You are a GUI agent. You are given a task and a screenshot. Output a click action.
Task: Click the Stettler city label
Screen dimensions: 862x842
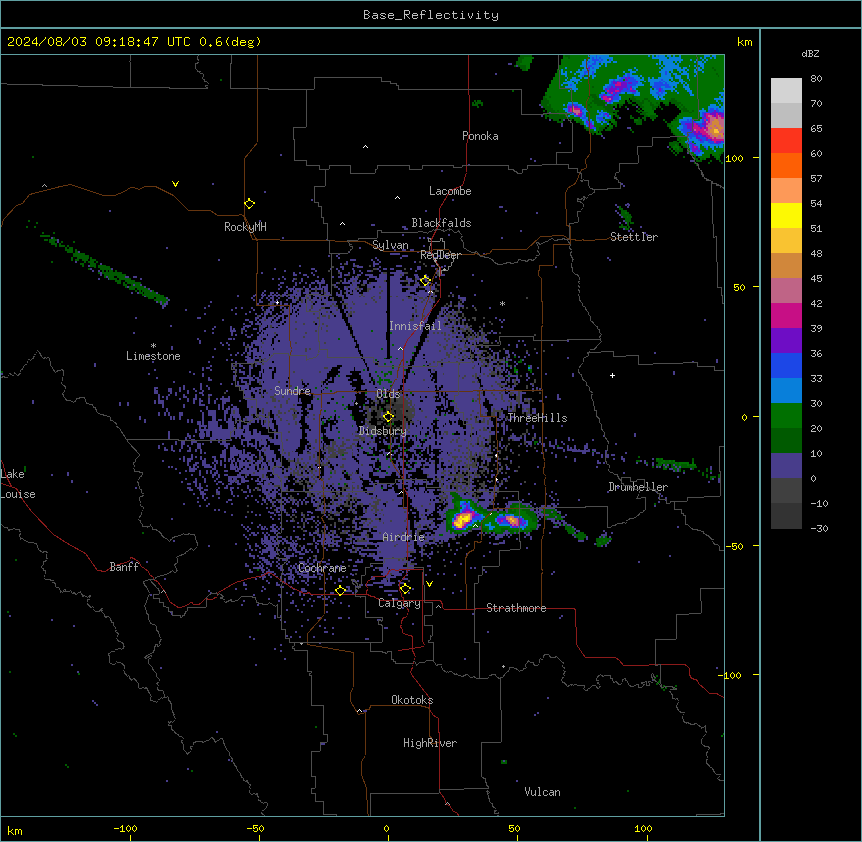coord(634,237)
